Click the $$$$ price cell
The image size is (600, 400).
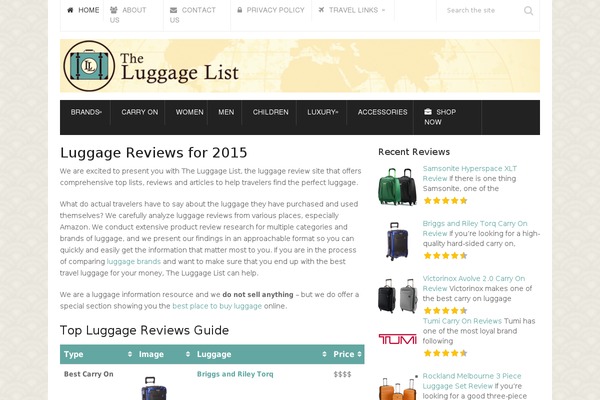(342, 374)
